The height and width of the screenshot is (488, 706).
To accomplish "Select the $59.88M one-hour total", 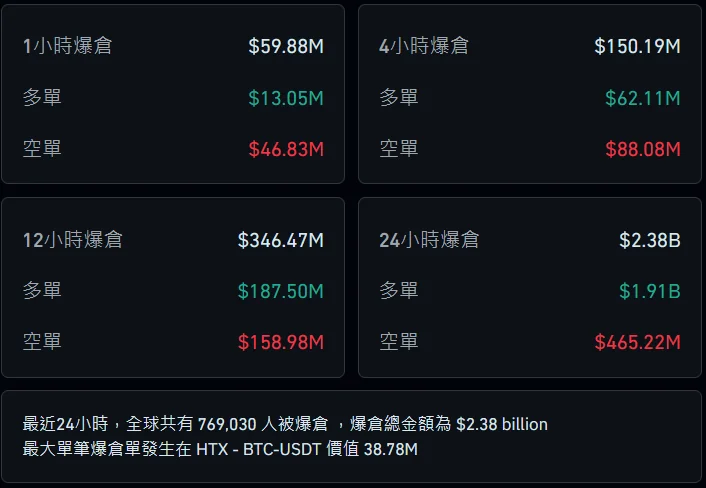I will click(x=286, y=46).
